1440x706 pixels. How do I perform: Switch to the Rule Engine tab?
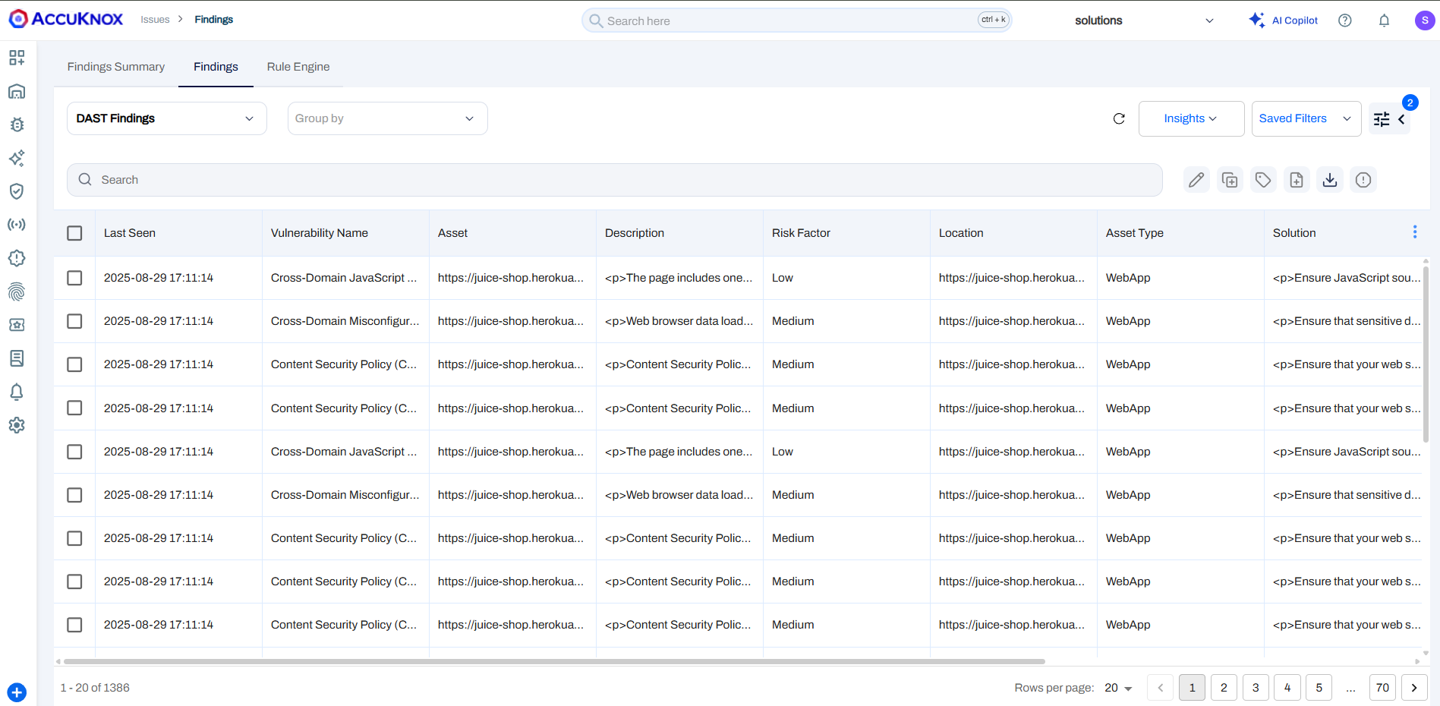298,67
